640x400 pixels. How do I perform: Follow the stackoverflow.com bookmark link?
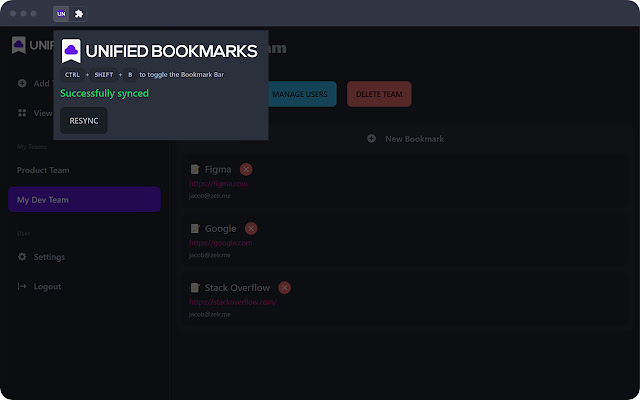click(232, 302)
